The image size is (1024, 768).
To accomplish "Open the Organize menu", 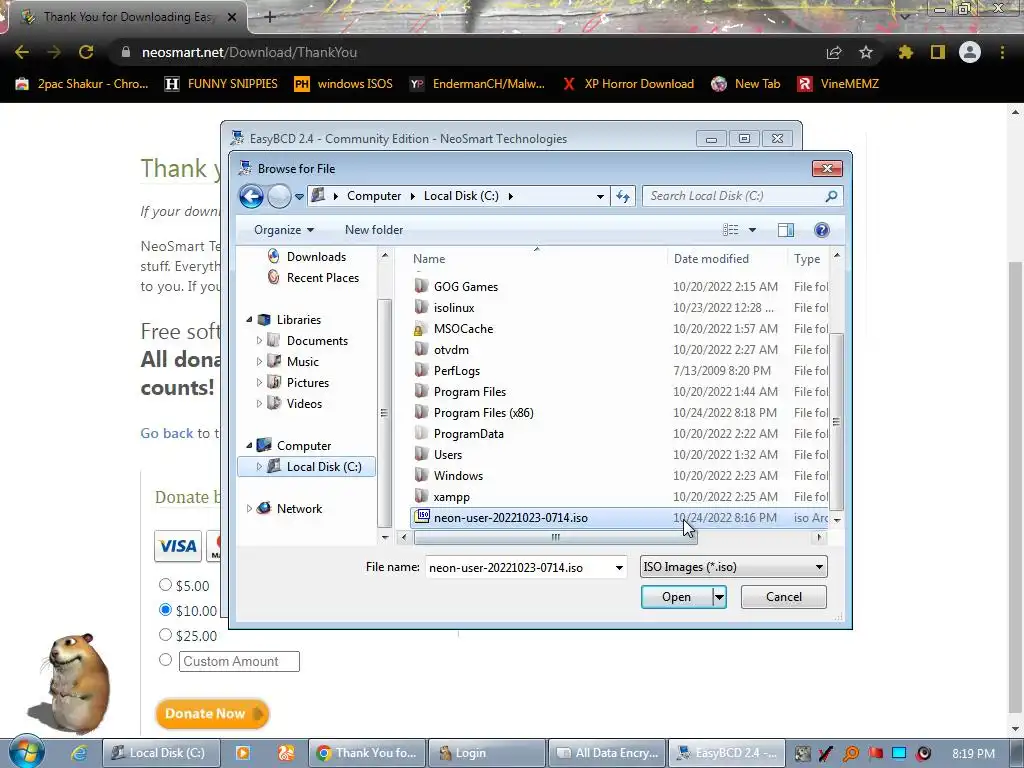I will [x=284, y=230].
